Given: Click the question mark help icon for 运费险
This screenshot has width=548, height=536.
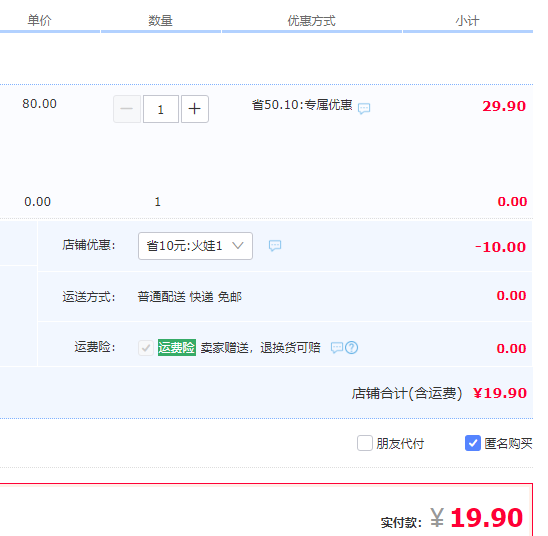Looking at the screenshot, I should click(x=351, y=348).
